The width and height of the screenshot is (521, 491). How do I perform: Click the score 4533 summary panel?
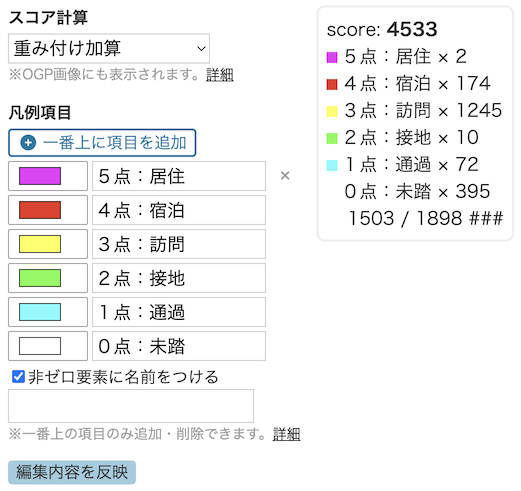415,123
